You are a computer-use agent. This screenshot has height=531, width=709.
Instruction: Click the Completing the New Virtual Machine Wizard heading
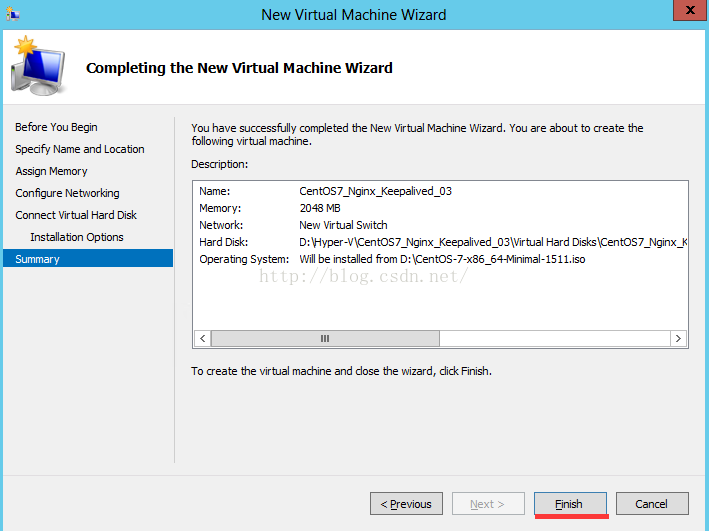pyautogui.click(x=239, y=68)
